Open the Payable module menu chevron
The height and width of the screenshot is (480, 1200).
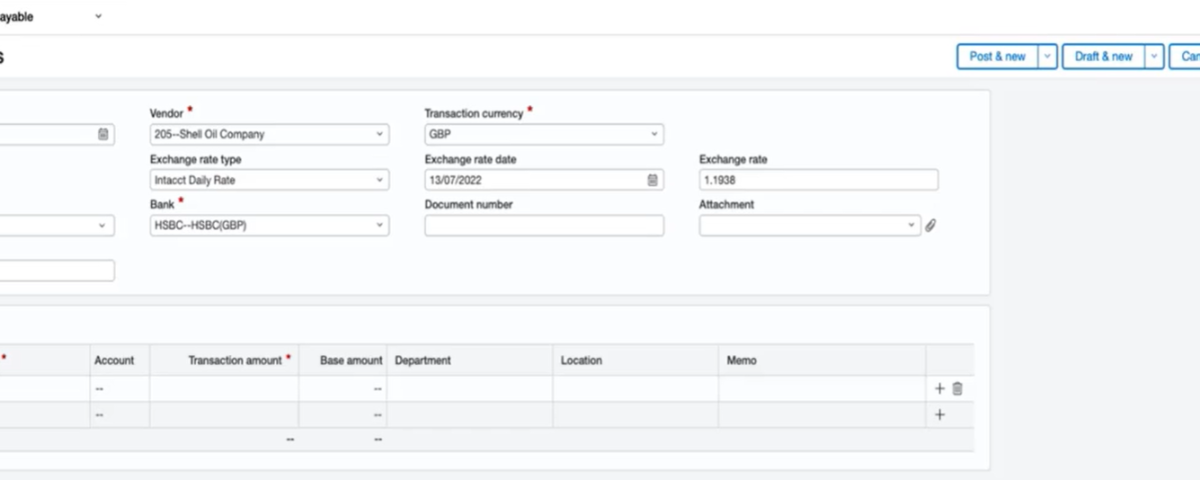[x=98, y=17]
